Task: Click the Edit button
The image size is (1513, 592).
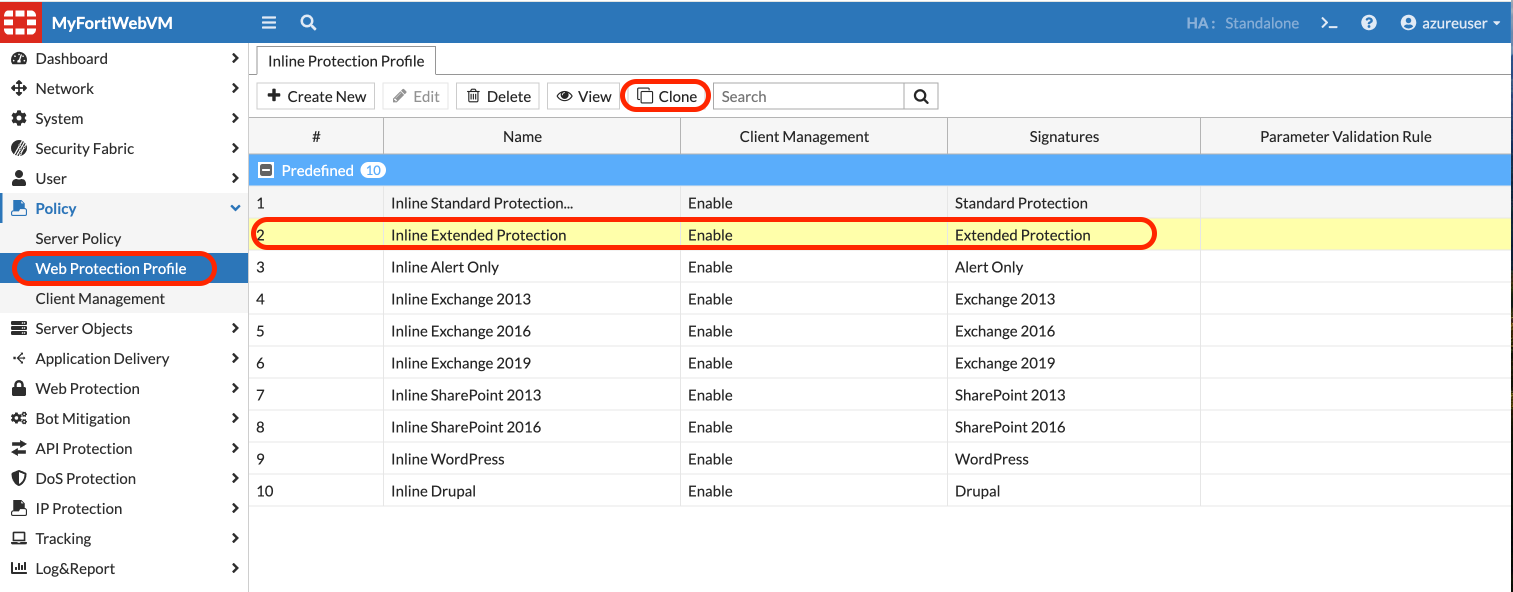Action: point(416,97)
